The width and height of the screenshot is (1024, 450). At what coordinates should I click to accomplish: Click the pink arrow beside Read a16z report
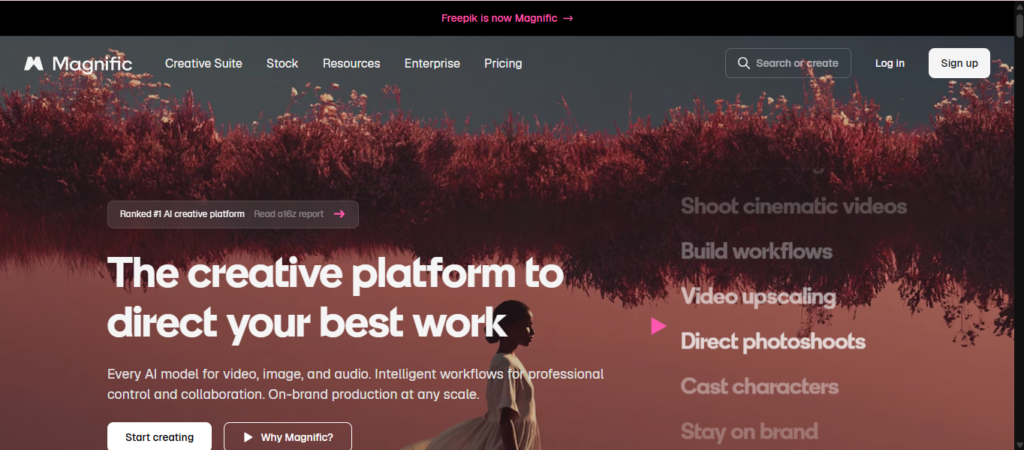(339, 214)
